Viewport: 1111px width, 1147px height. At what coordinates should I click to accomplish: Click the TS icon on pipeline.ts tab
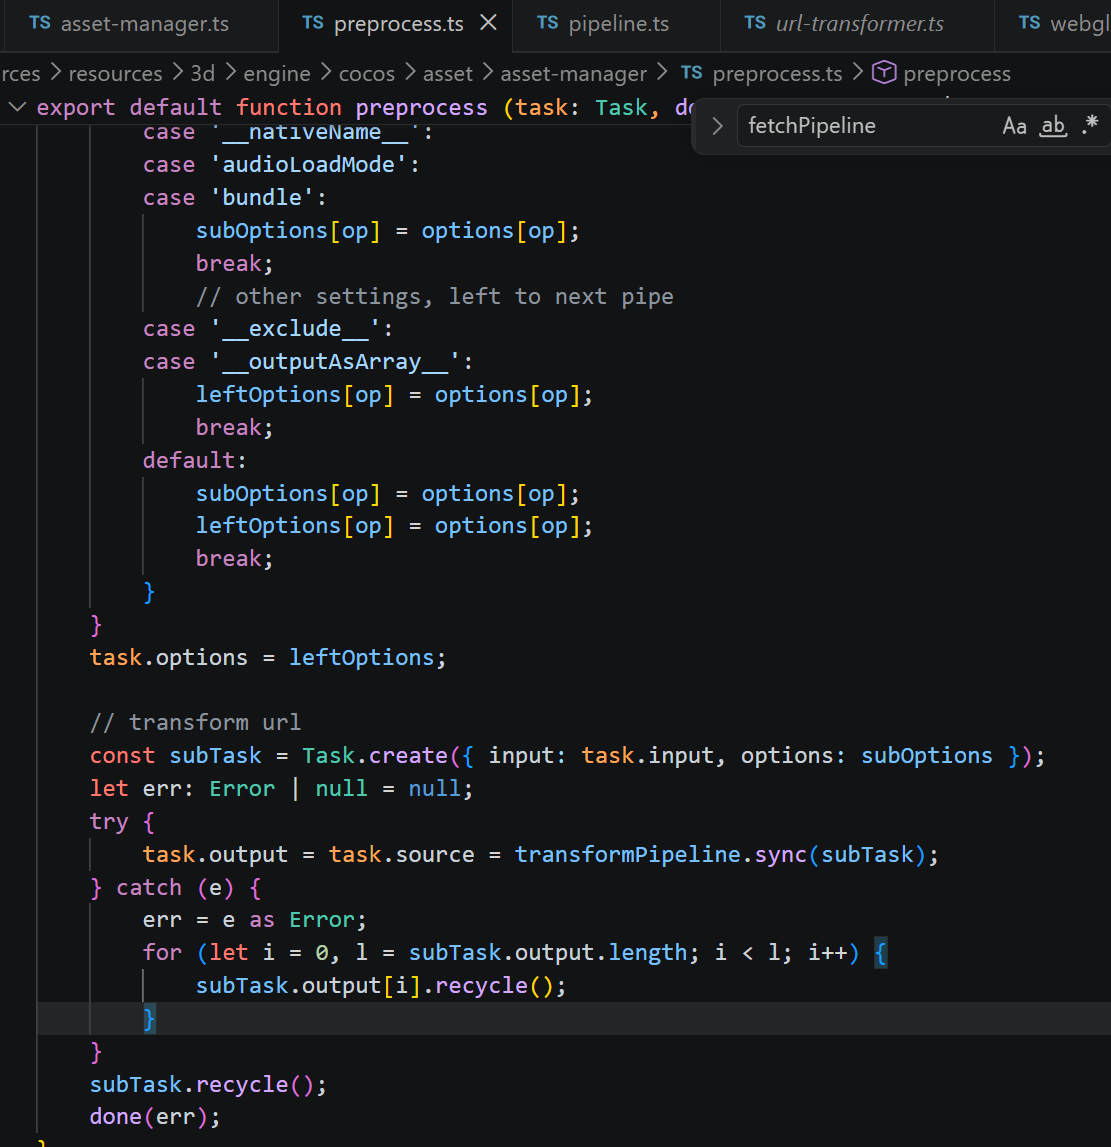coord(548,23)
